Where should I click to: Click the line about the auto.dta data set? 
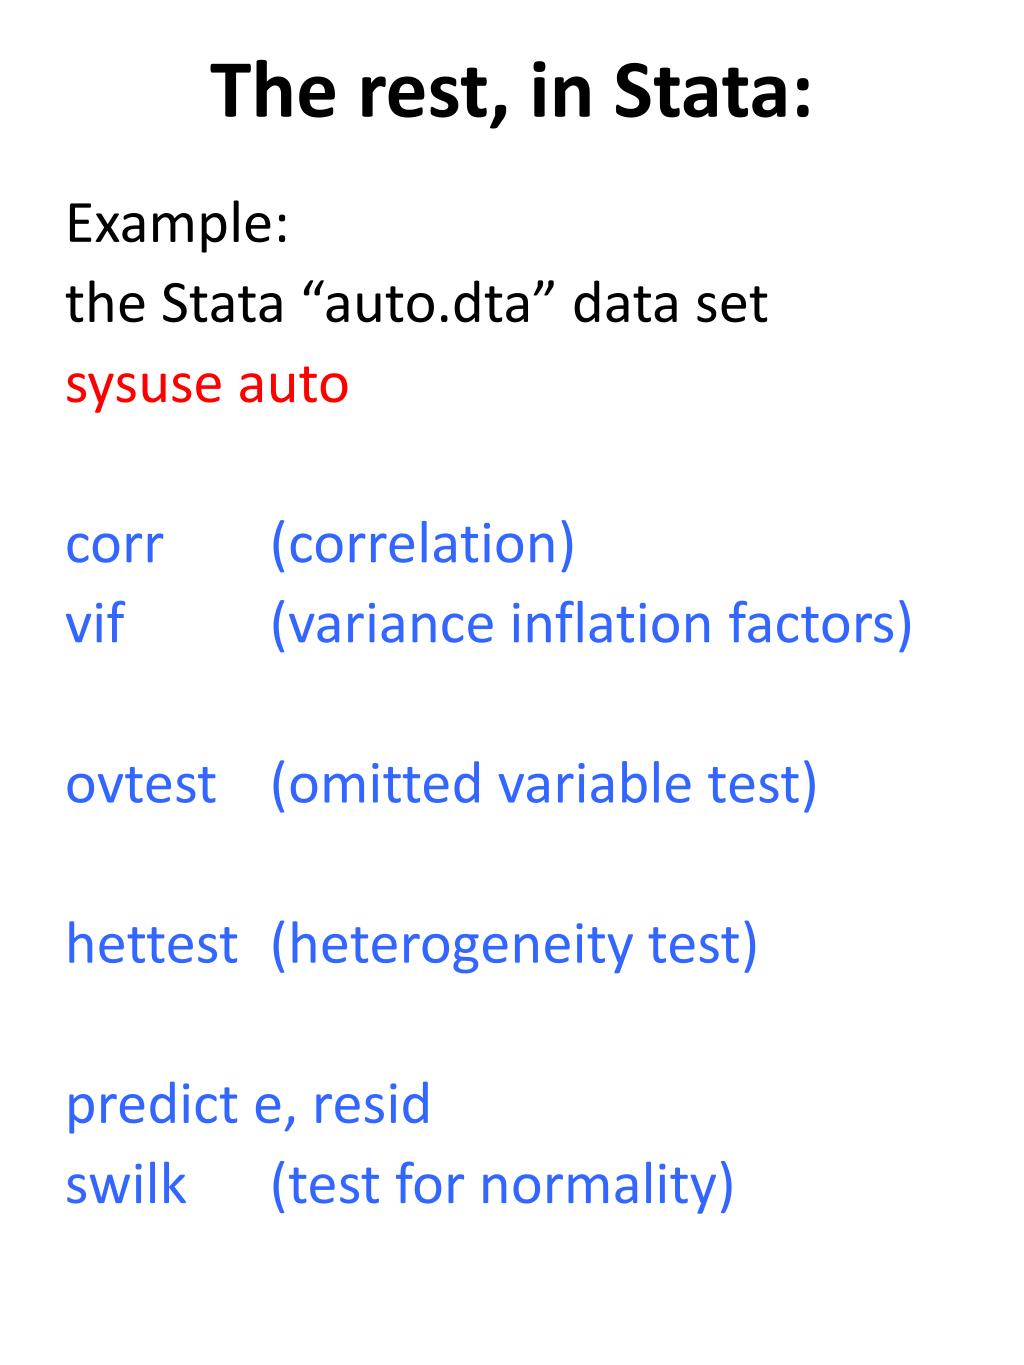tap(416, 303)
